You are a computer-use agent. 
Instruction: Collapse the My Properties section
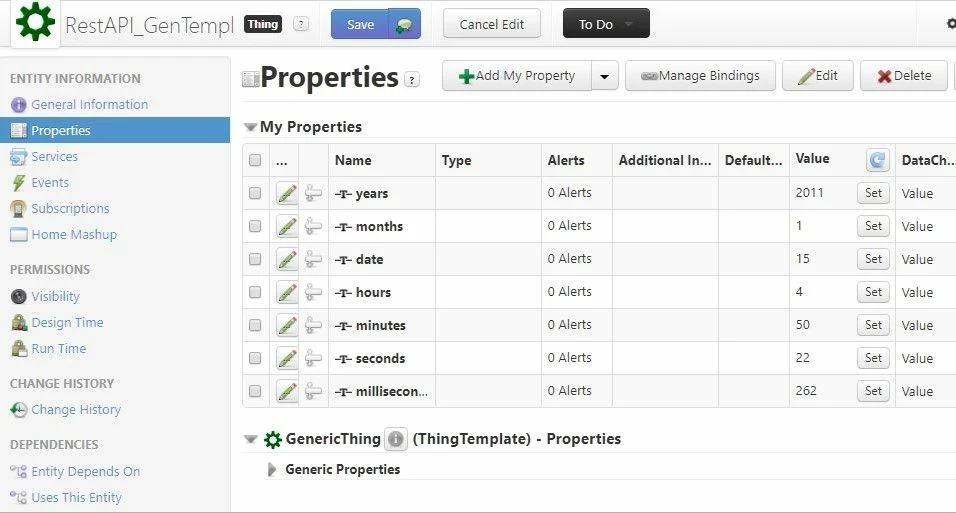250,127
